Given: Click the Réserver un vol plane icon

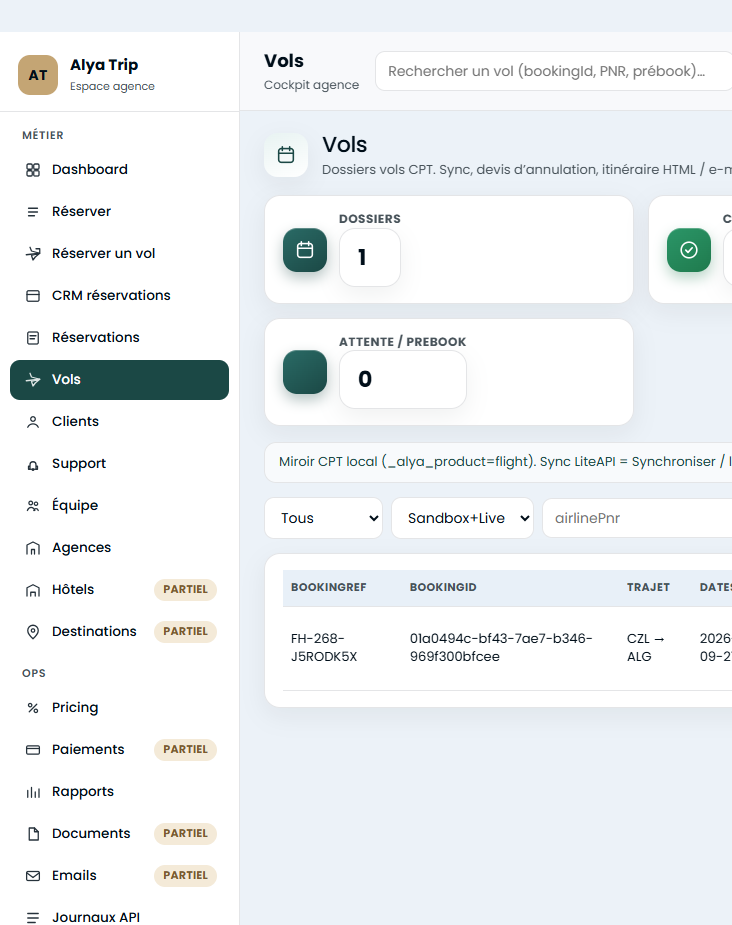Looking at the screenshot, I should (x=33, y=254).
